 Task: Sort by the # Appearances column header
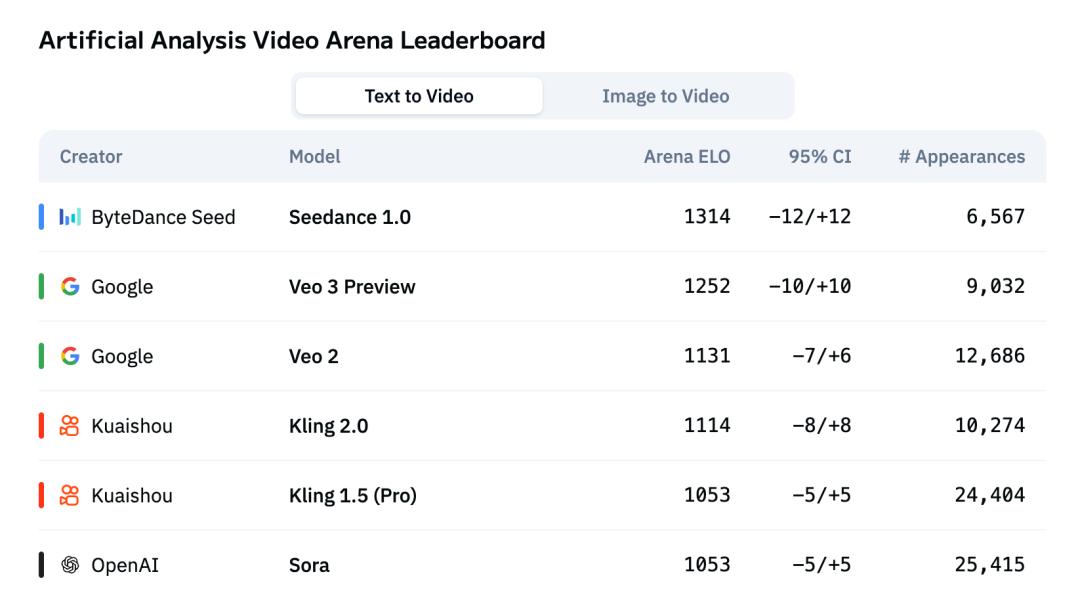(961, 157)
